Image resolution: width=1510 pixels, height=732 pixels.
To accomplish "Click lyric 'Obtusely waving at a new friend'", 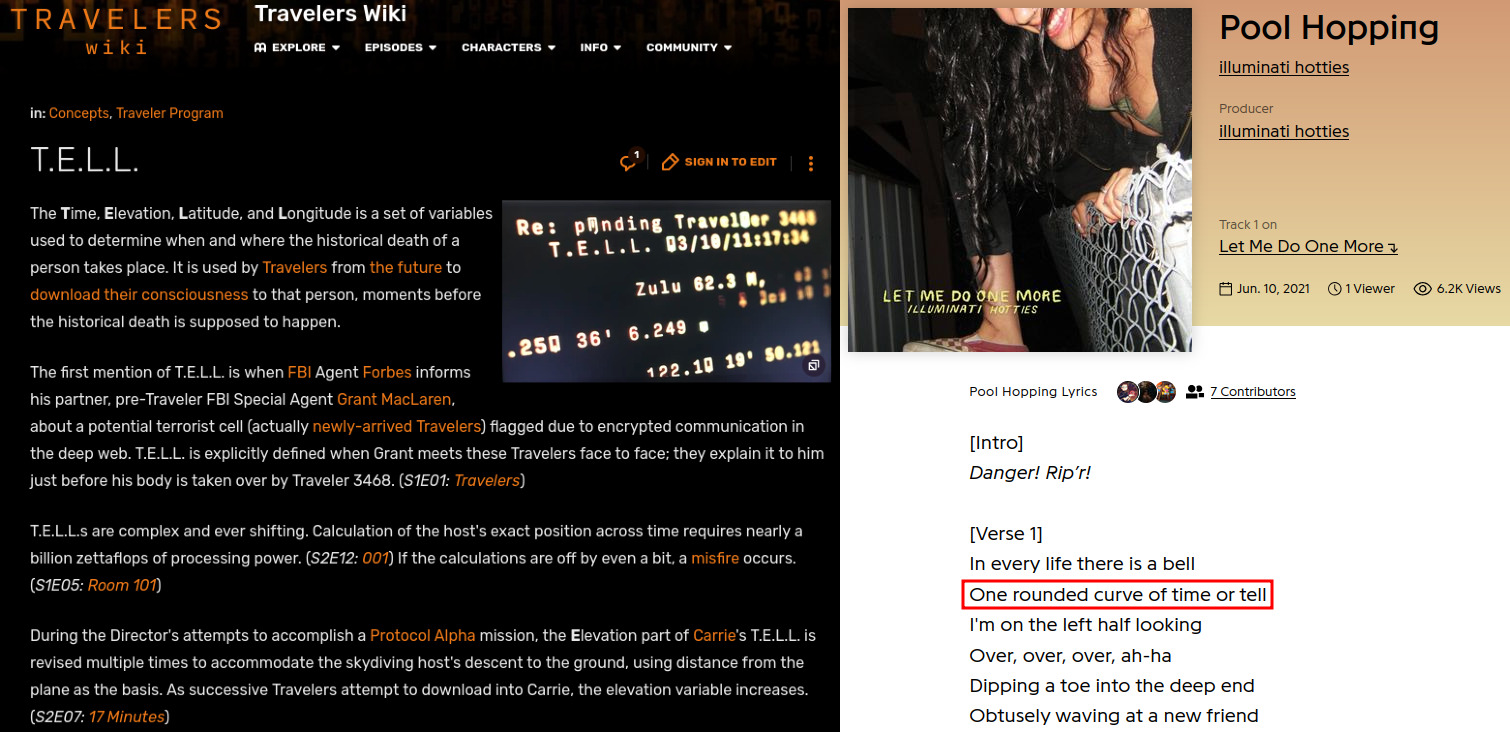I will point(1114,716).
